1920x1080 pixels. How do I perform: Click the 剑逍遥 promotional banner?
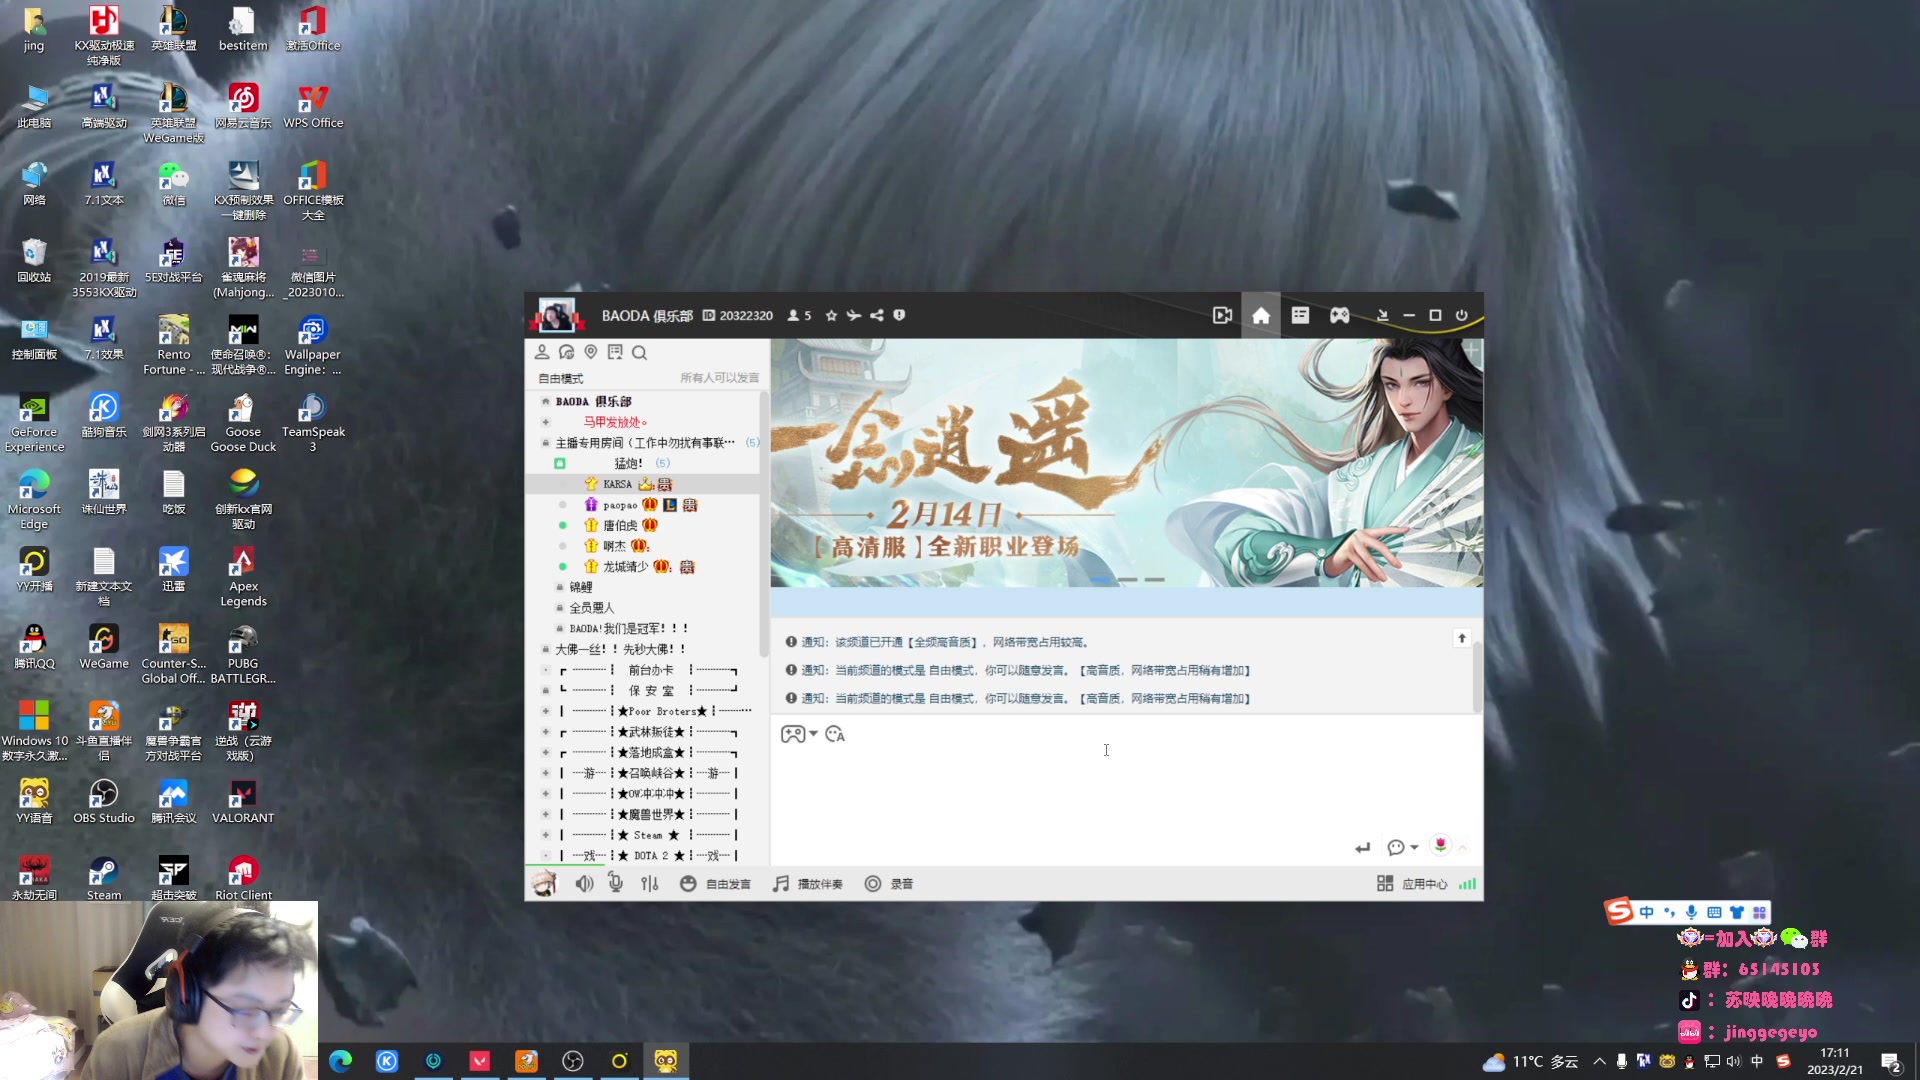[1126, 463]
